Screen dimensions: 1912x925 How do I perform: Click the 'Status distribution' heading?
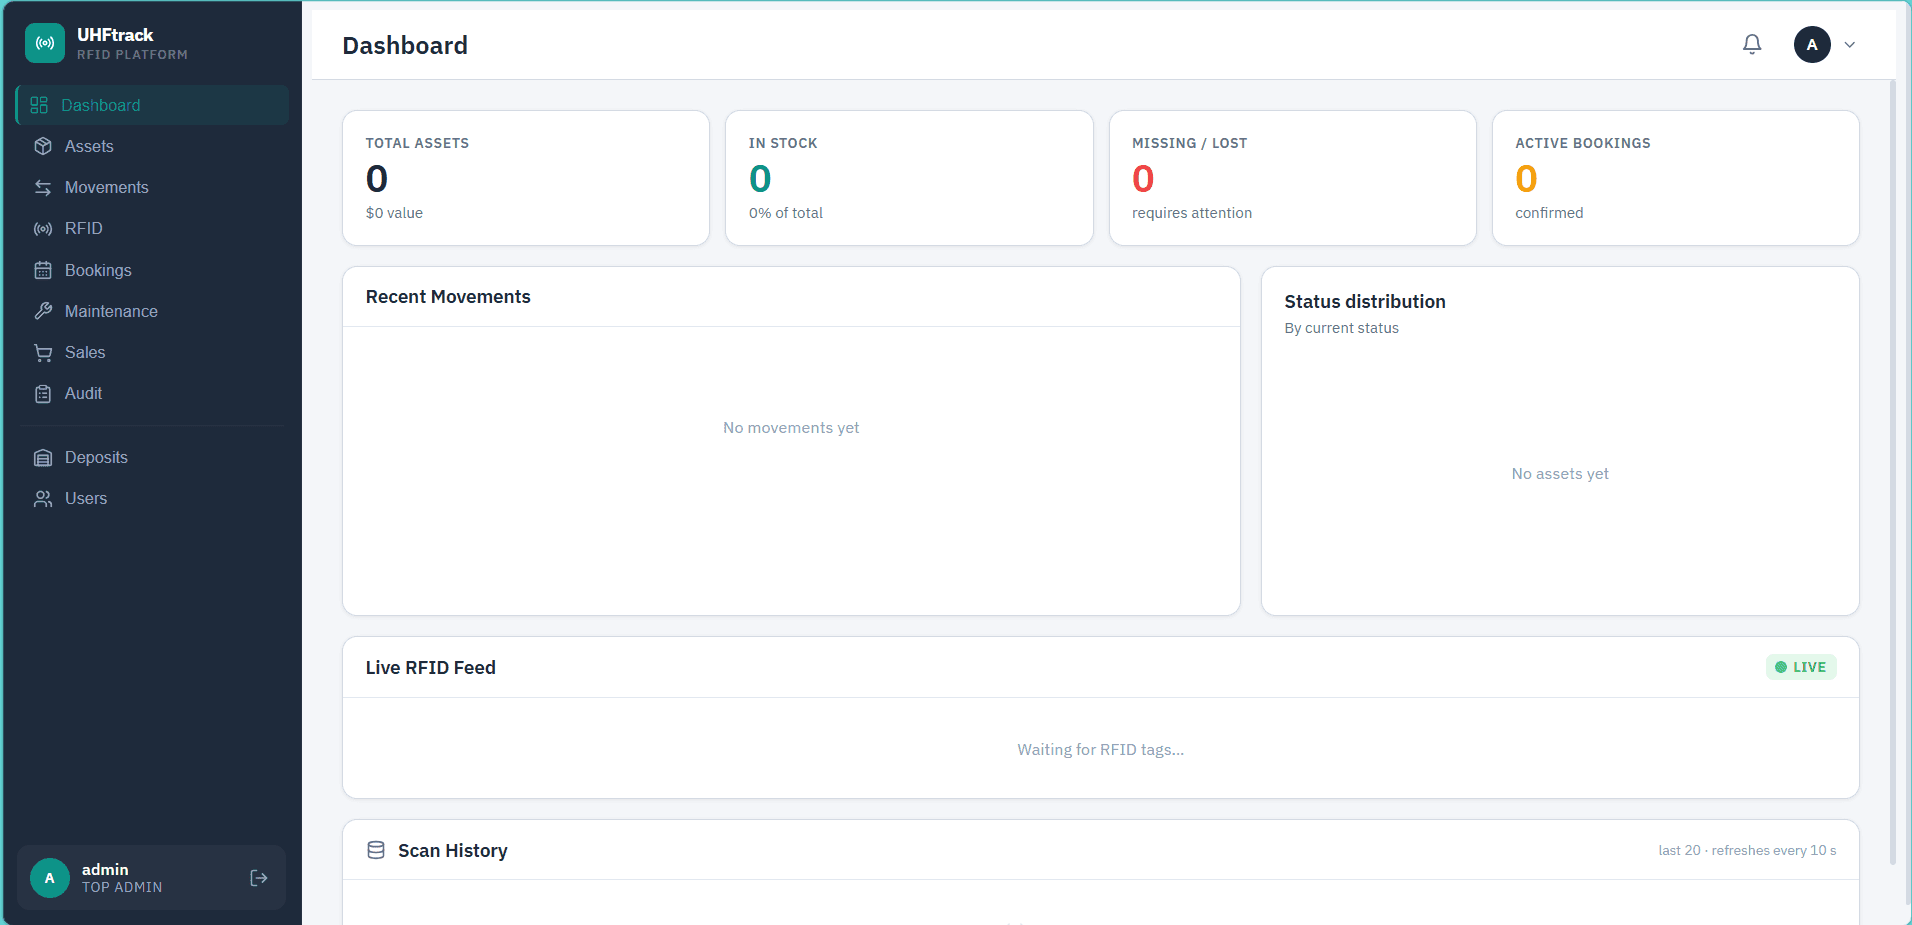pos(1365,302)
